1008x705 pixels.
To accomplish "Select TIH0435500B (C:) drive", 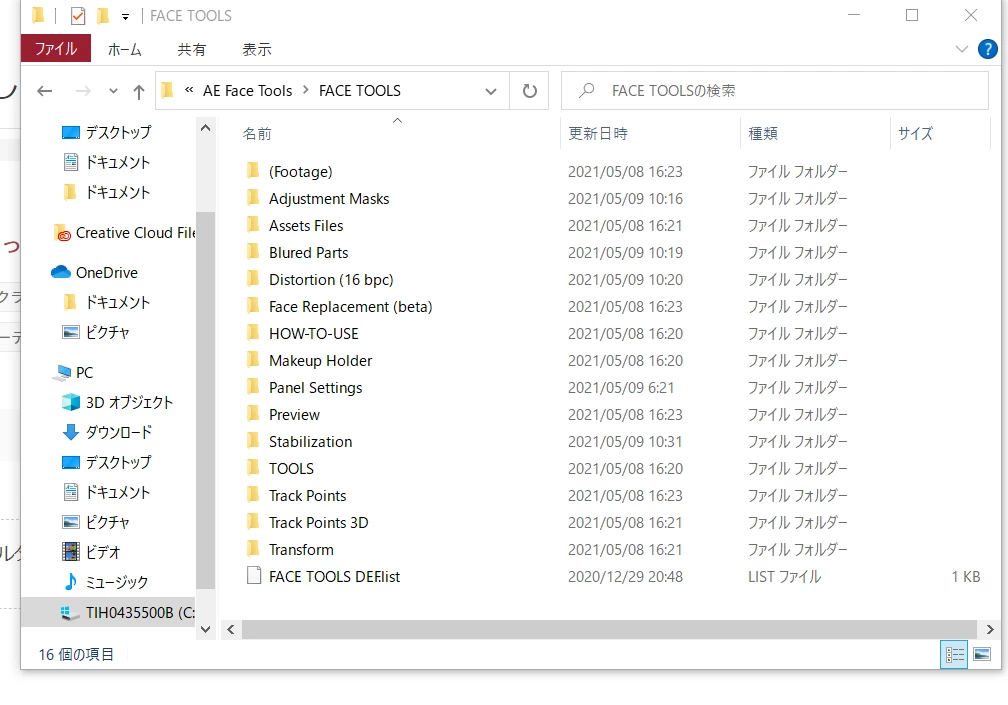I will [x=108, y=612].
